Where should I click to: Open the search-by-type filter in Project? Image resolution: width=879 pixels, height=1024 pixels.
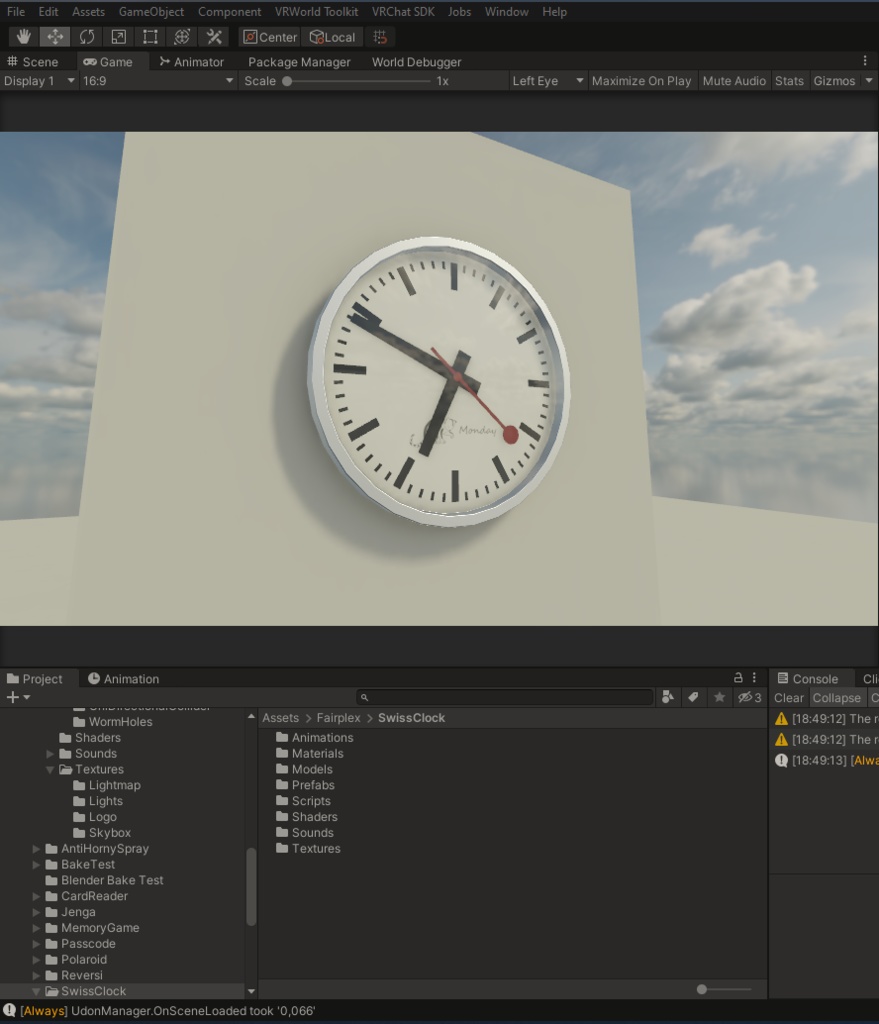(667, 697)
